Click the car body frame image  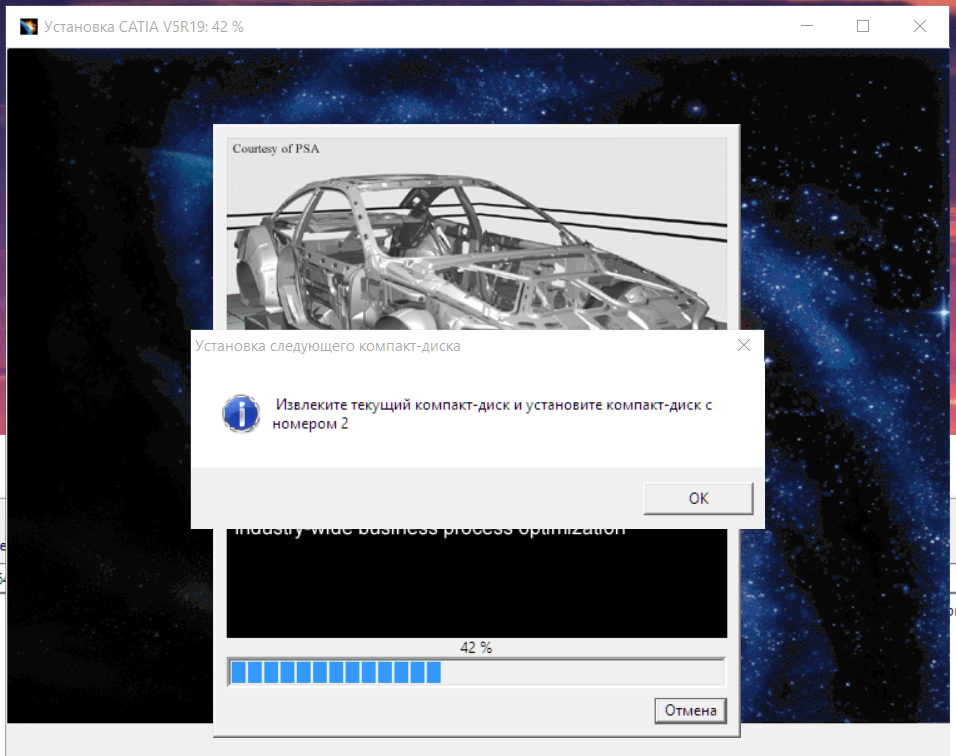tap(476, 234)
